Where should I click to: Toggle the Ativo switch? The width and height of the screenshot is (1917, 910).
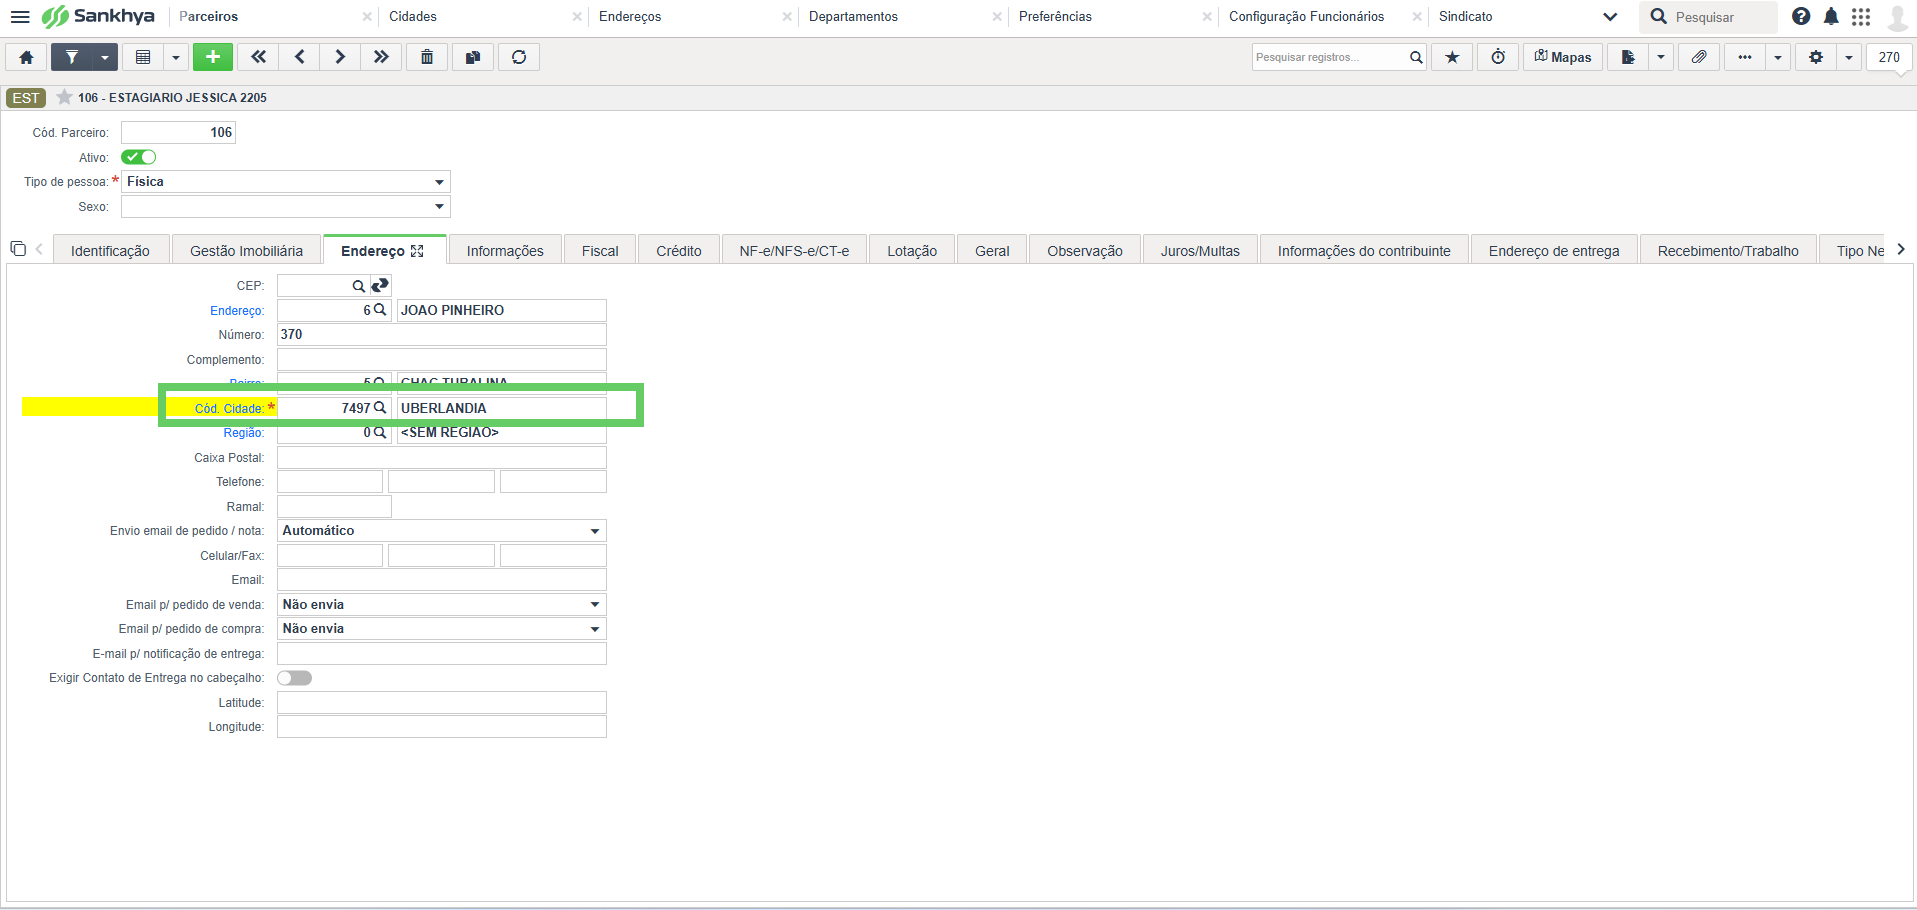(138, 157)
